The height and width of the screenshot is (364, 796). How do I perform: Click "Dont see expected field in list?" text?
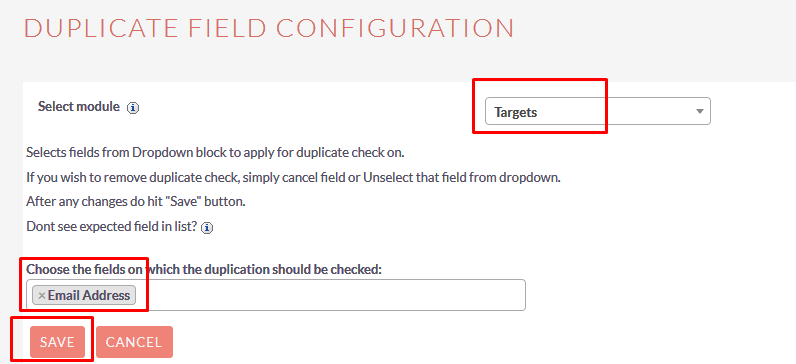tap(111, 226)
